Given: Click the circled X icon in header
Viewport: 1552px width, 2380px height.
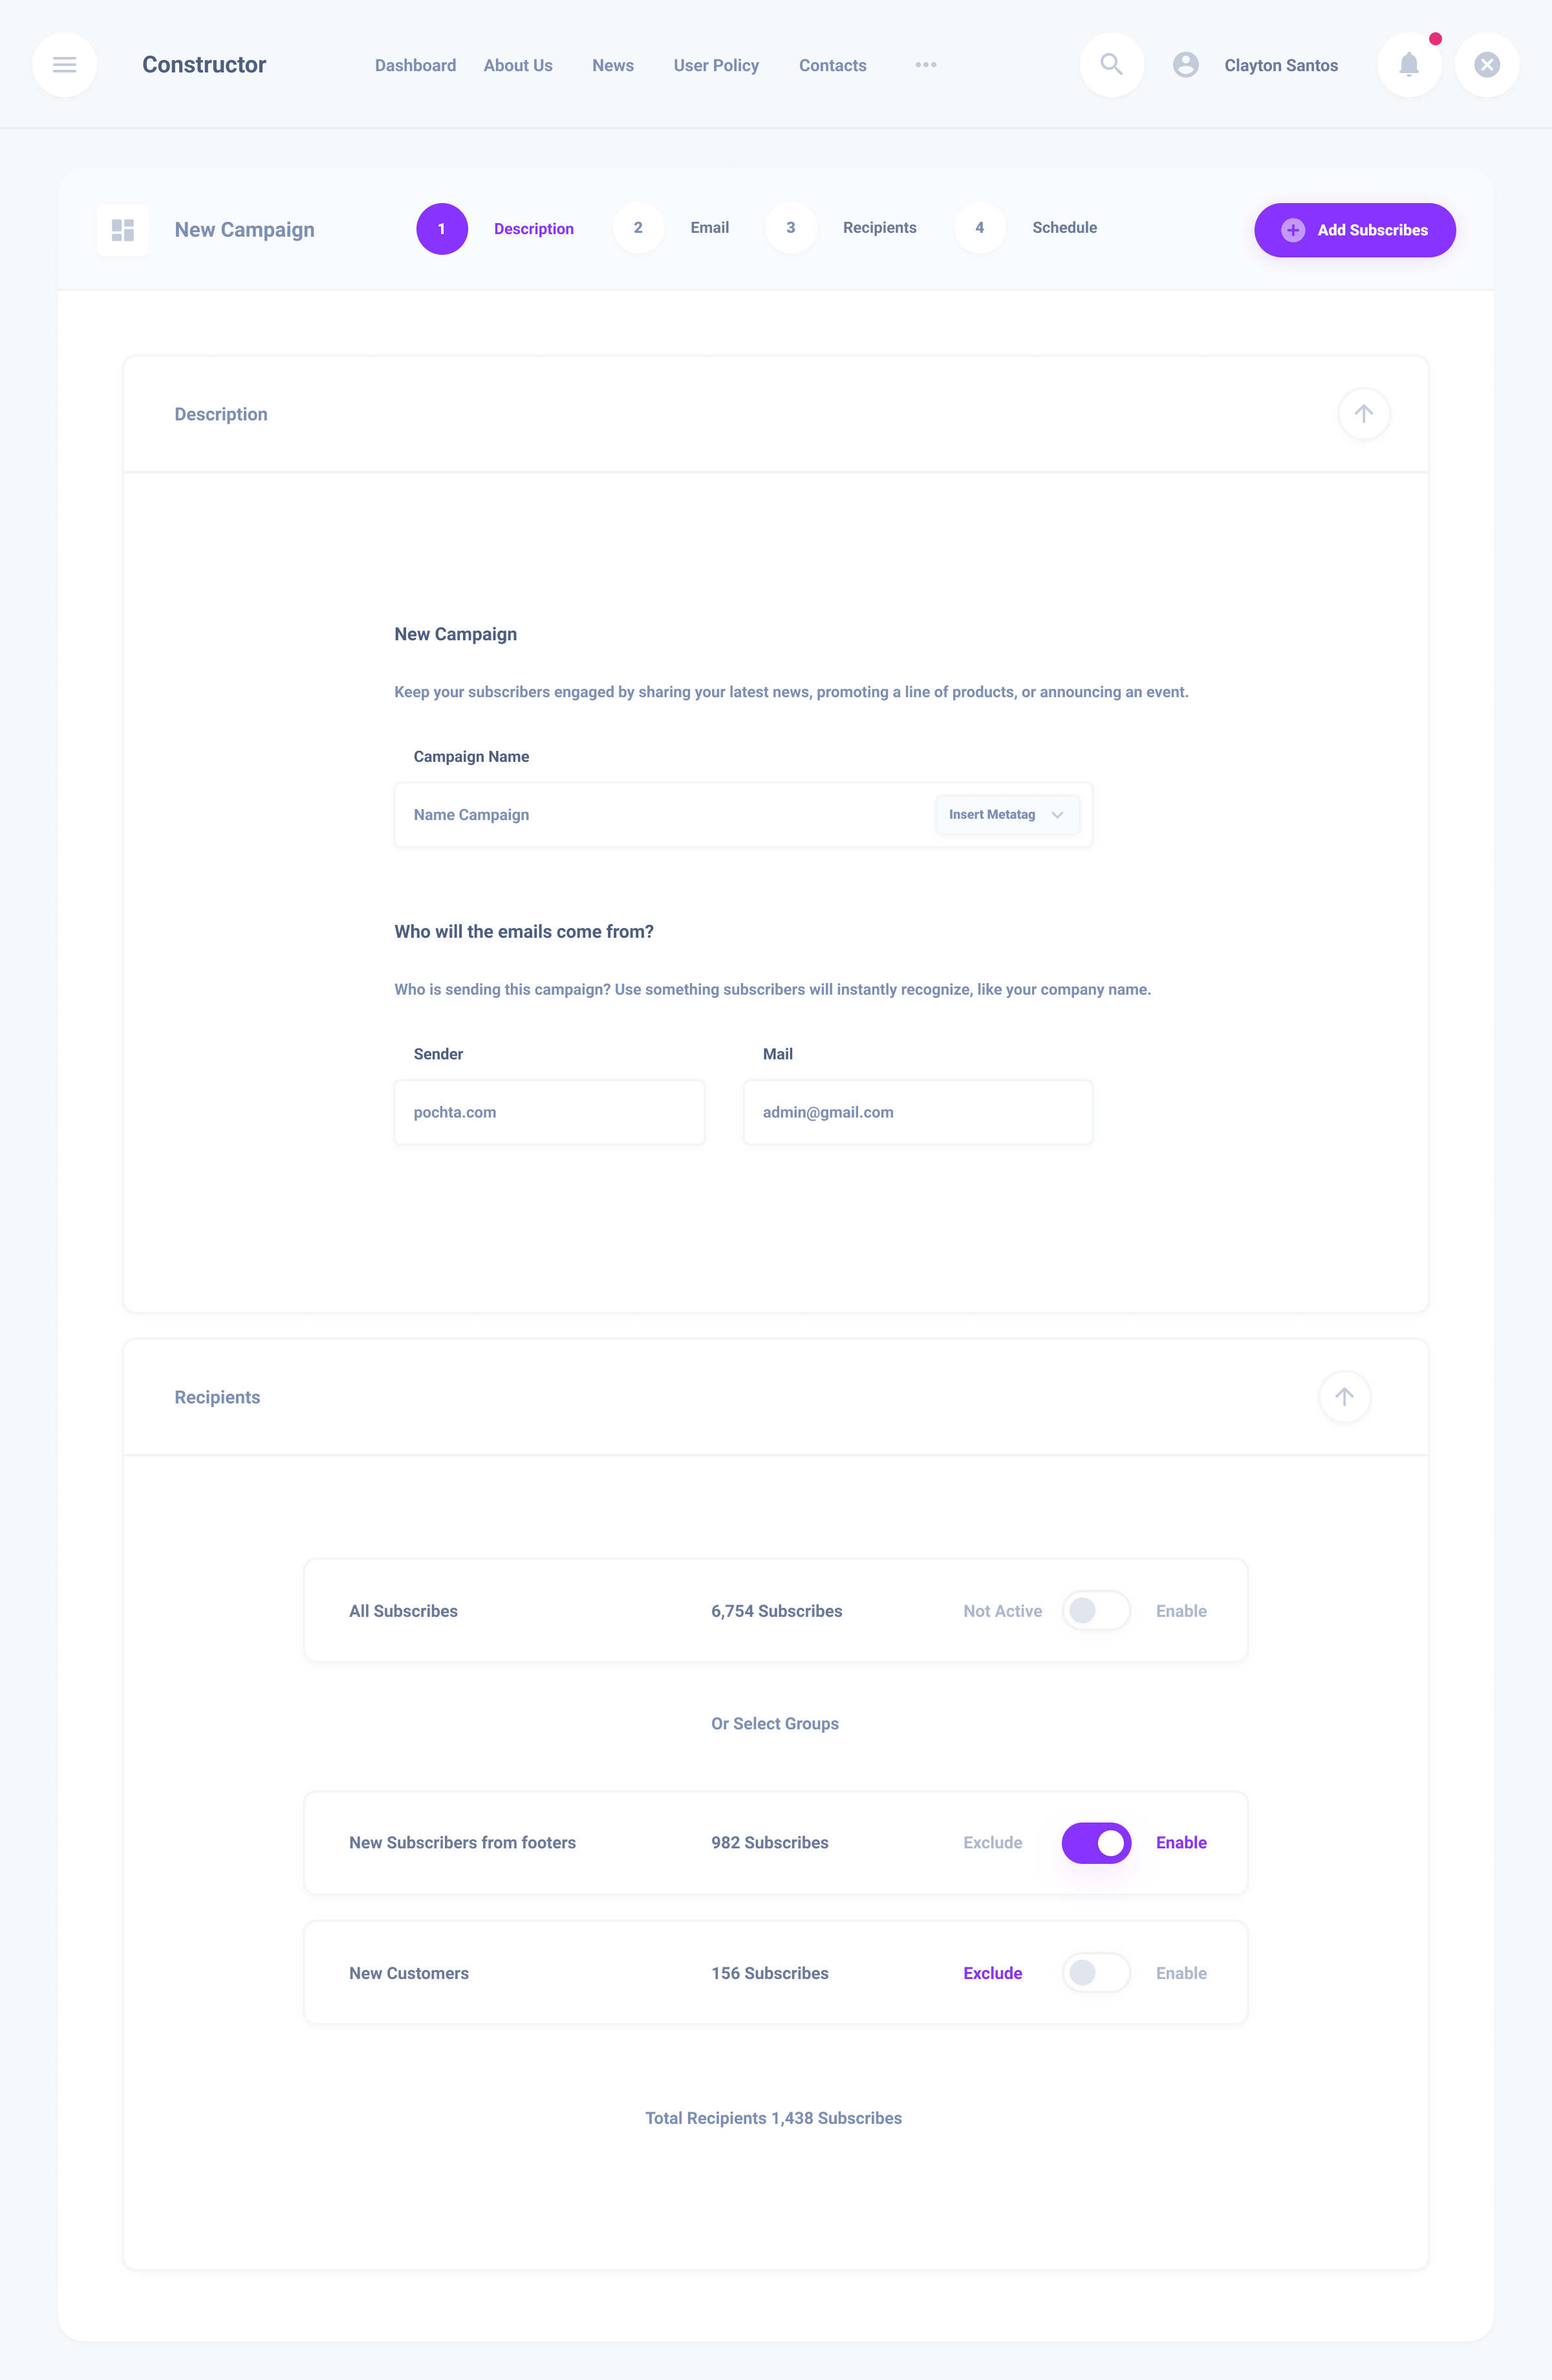Looking at the screenshot, I should 1486,65.
